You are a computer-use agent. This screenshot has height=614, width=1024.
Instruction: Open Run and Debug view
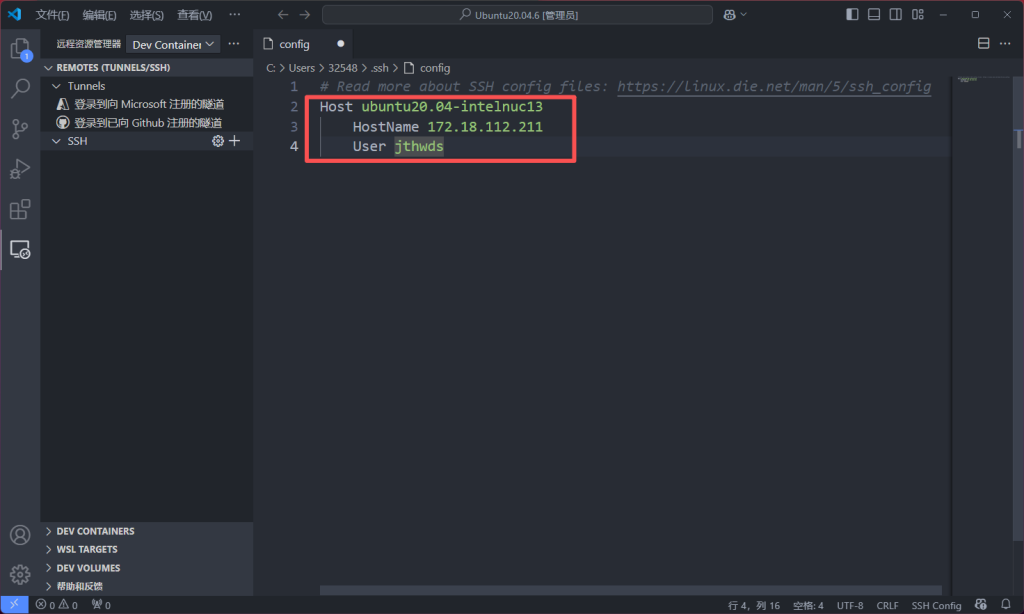pyautogui.click(x=20, y=169)
